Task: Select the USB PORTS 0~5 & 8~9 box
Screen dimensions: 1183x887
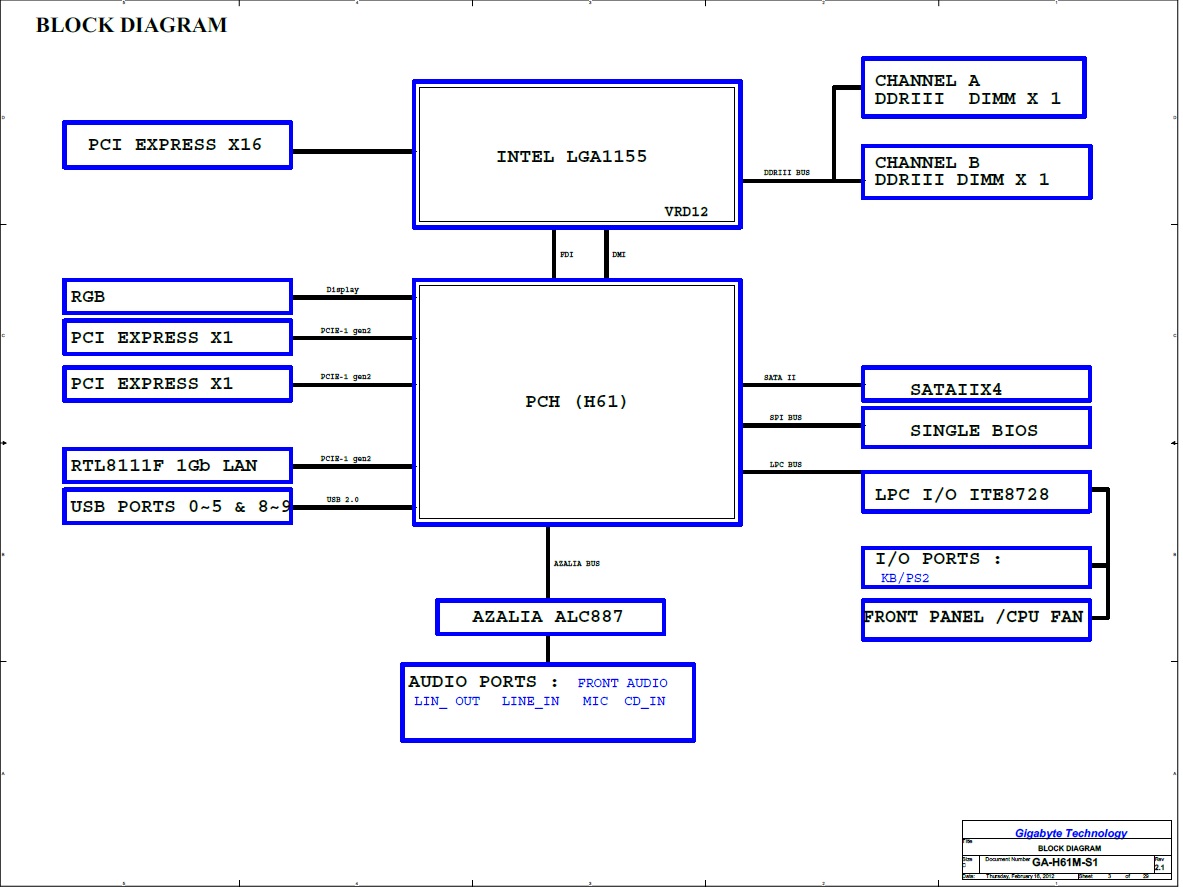Action: click(177, 507)
